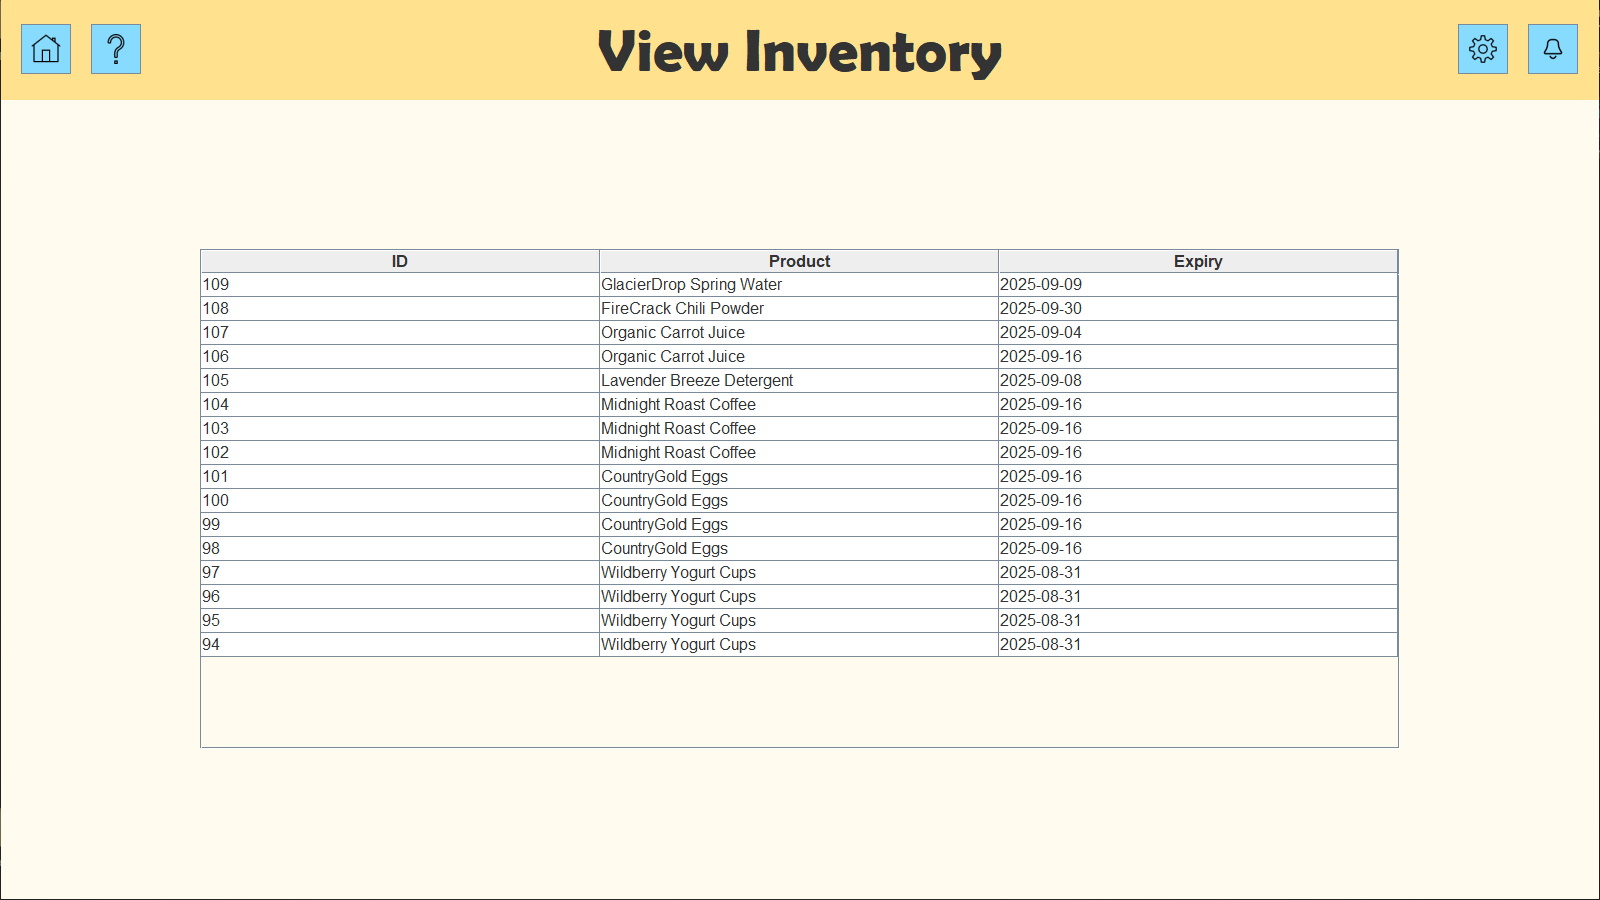1600x900 pixels.
Task: Open the Help question mark icon
Action: (x=116, y=49)
